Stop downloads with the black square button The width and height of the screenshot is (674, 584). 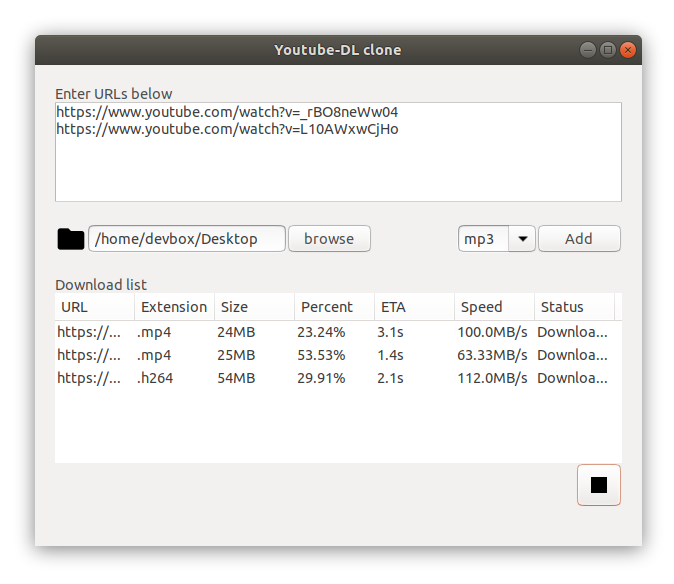tap(599, 485)
